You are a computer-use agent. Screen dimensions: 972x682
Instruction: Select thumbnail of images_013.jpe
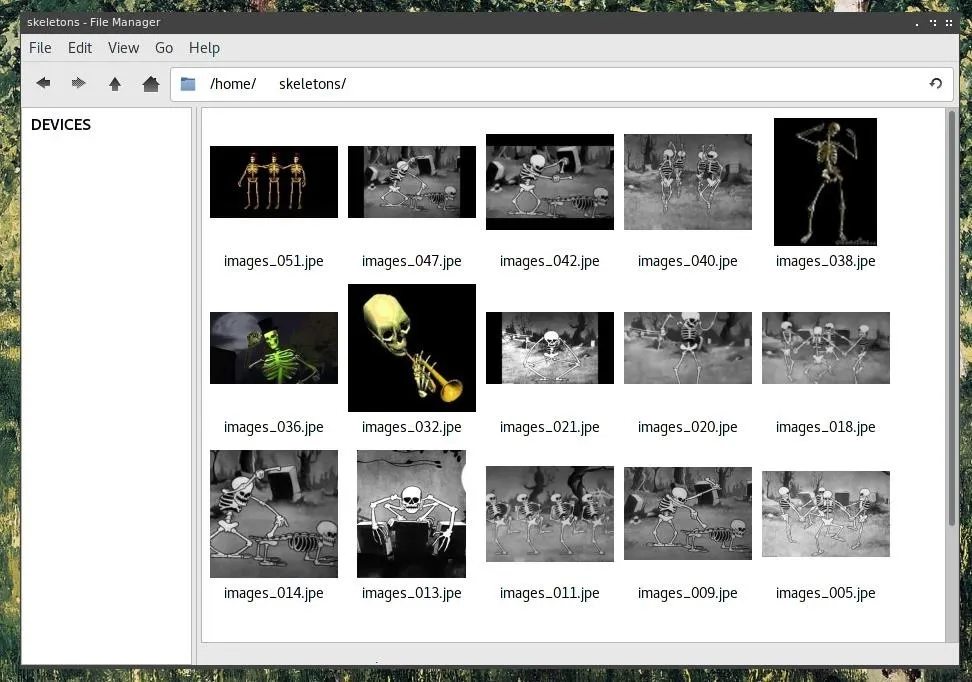pyautogui.click(x=412, y=514)
